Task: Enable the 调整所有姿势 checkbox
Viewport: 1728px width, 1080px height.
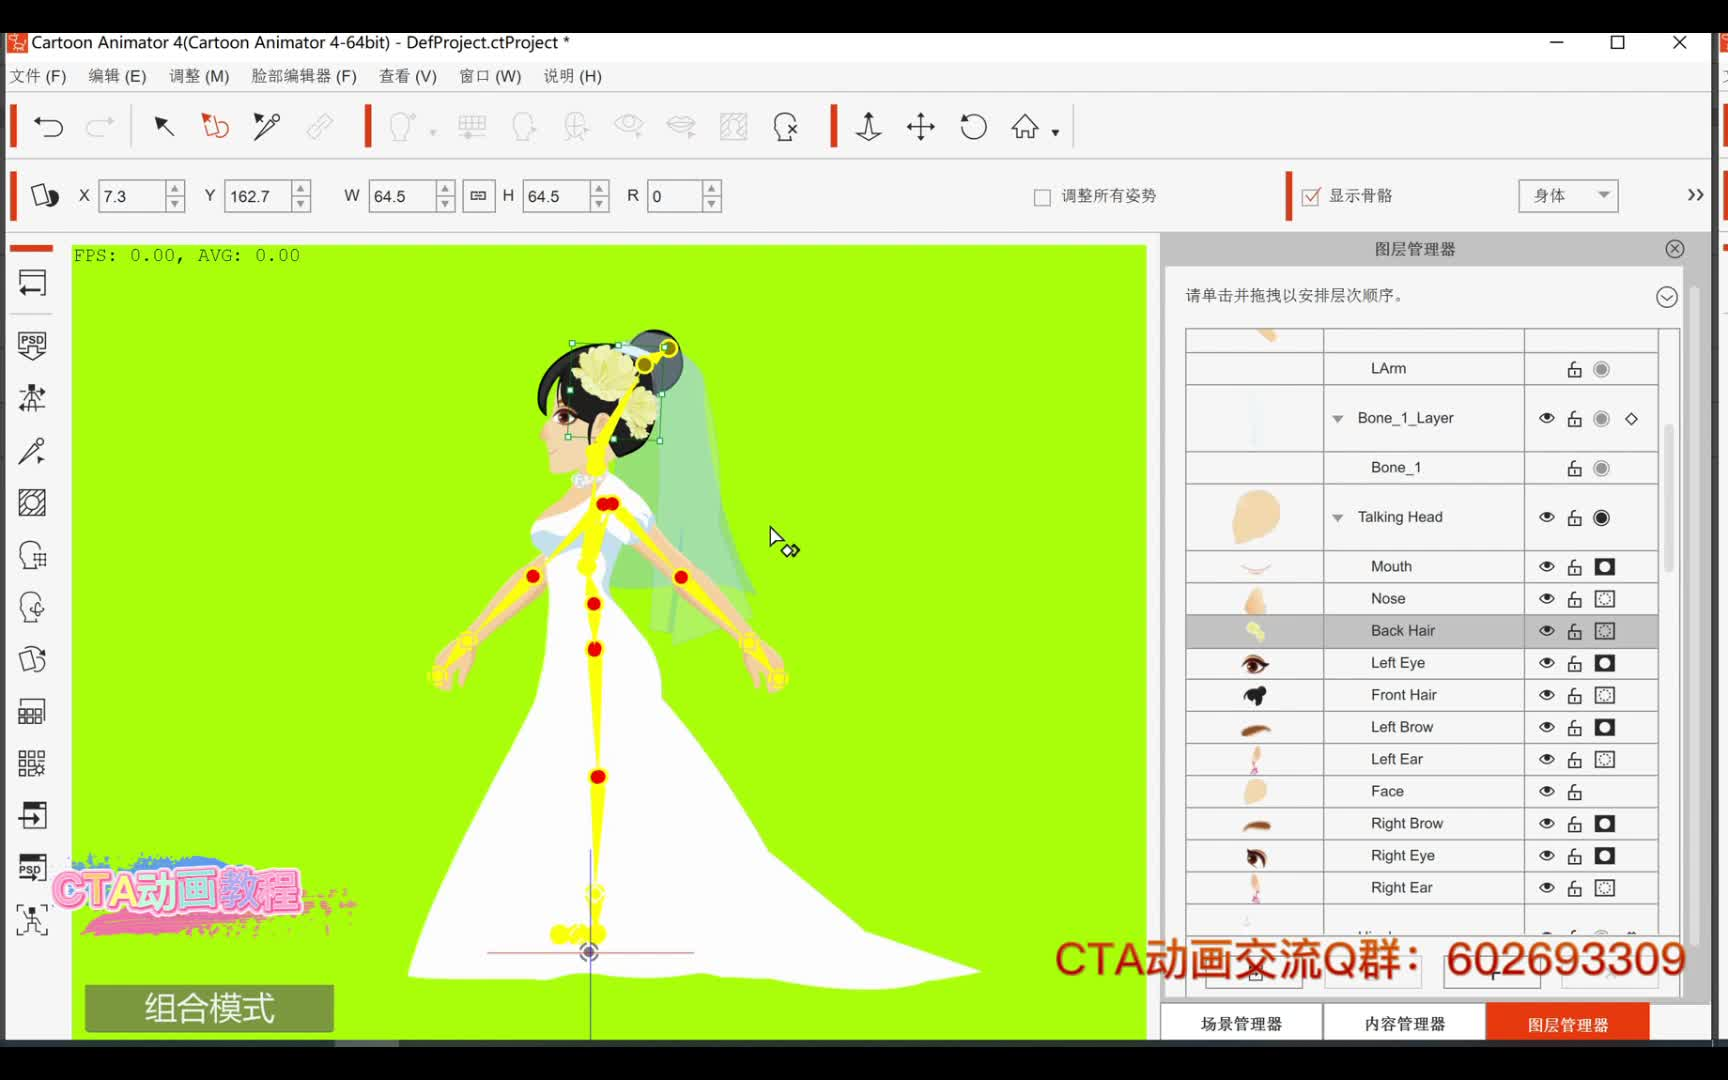Action: (1040, 197)
